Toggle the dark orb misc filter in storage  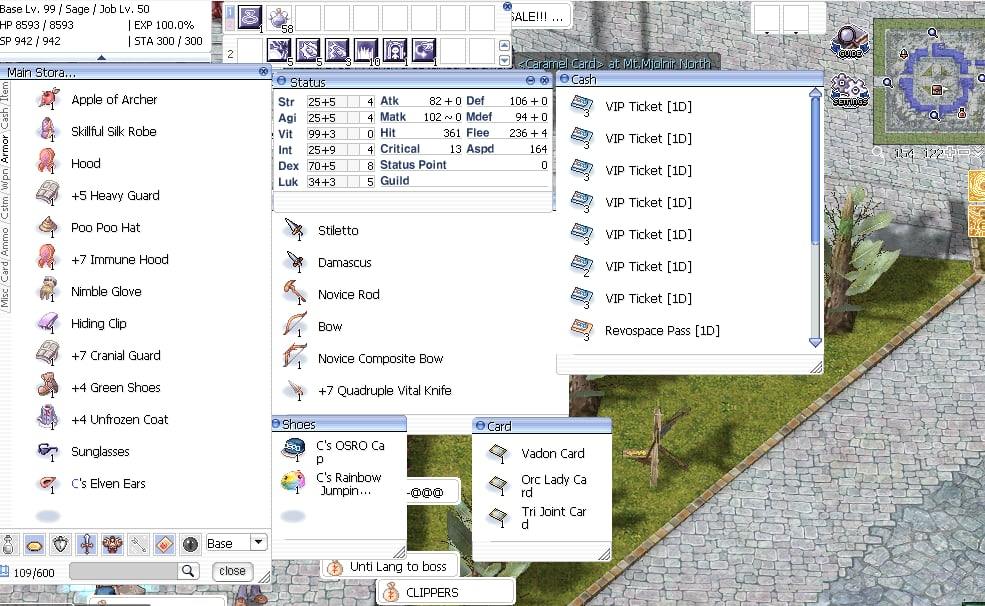click(190, 544)
